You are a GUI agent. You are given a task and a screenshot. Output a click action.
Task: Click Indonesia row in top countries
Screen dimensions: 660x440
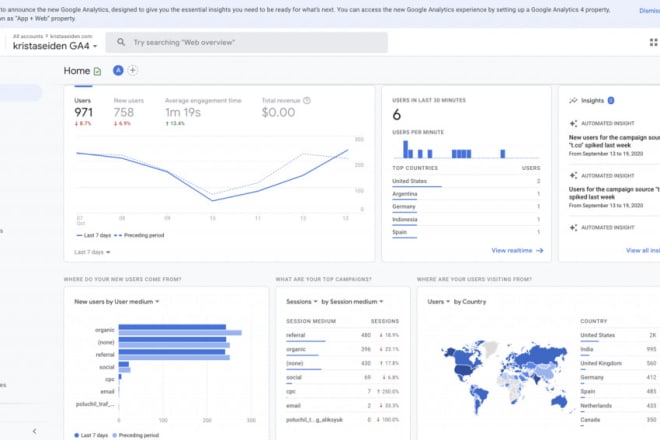tap(466, 220)
